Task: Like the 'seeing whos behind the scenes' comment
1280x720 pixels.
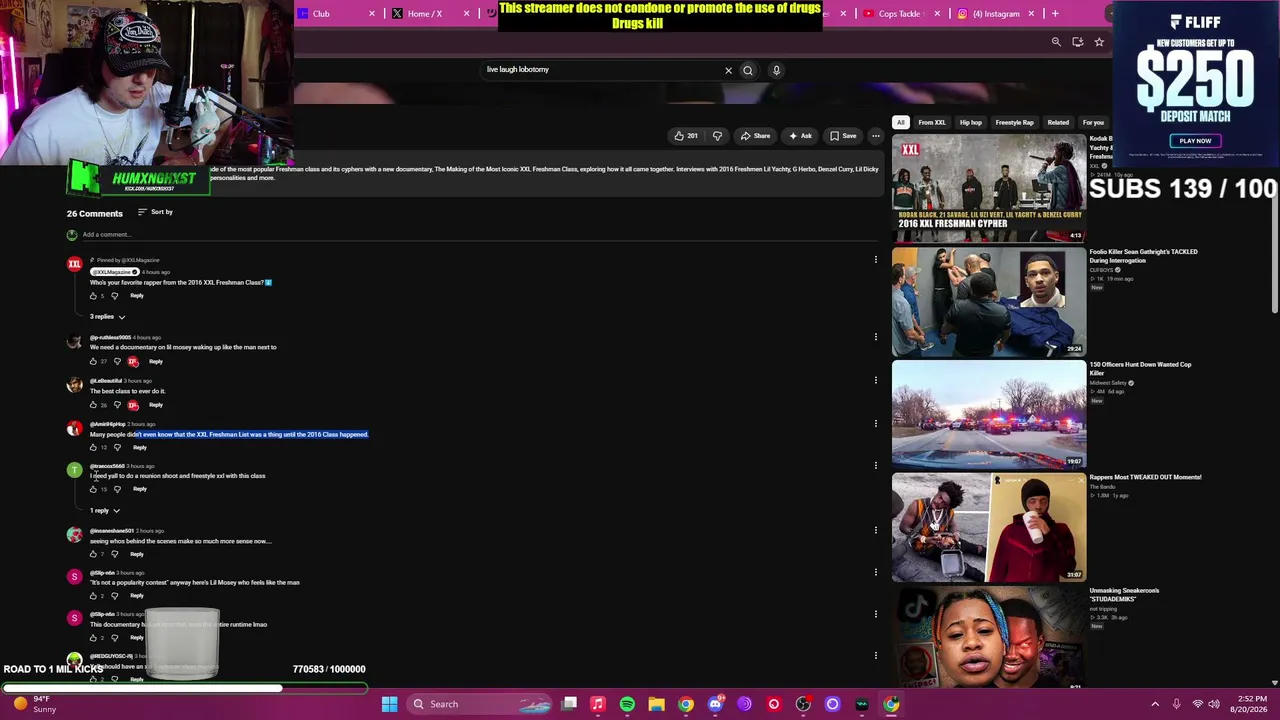Action: pyautogui.click(x=94, y=554)
